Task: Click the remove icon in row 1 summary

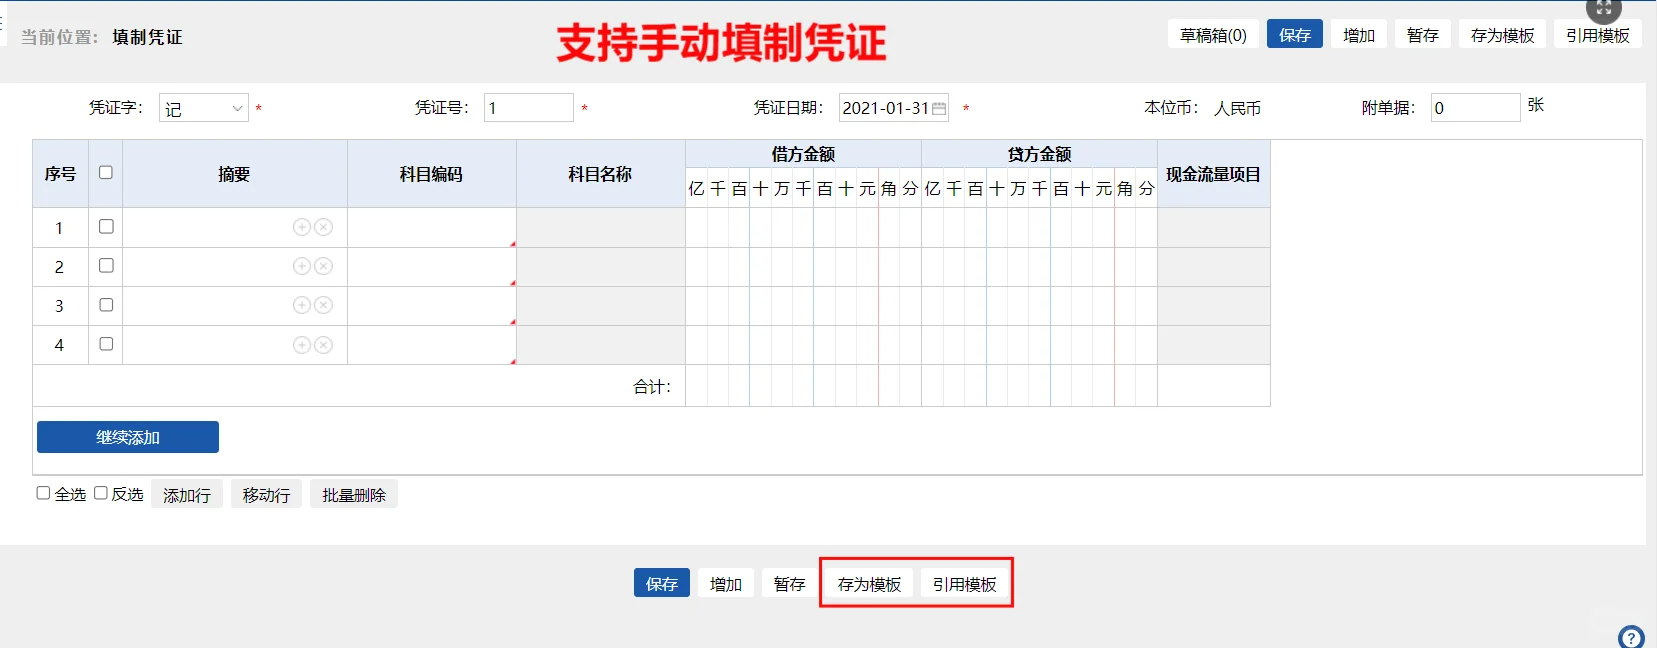Action: [323, 227]
